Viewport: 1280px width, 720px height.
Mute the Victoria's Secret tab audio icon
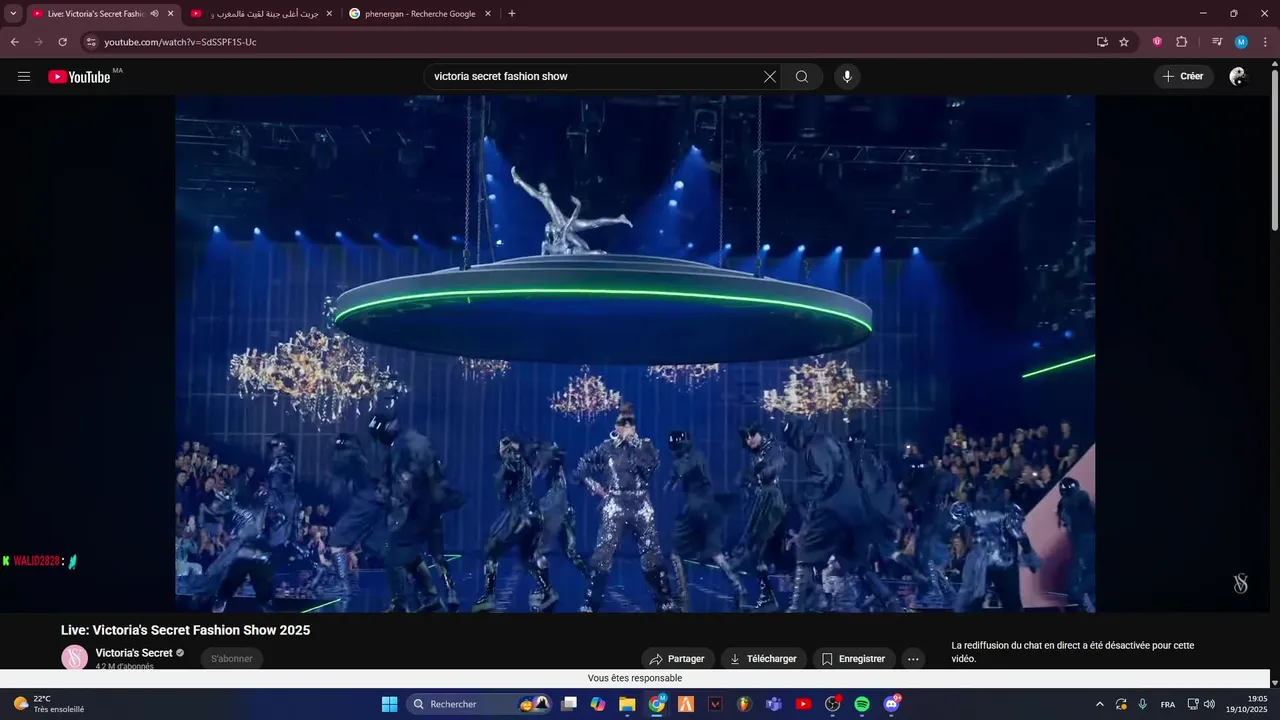tap(154, 14)
